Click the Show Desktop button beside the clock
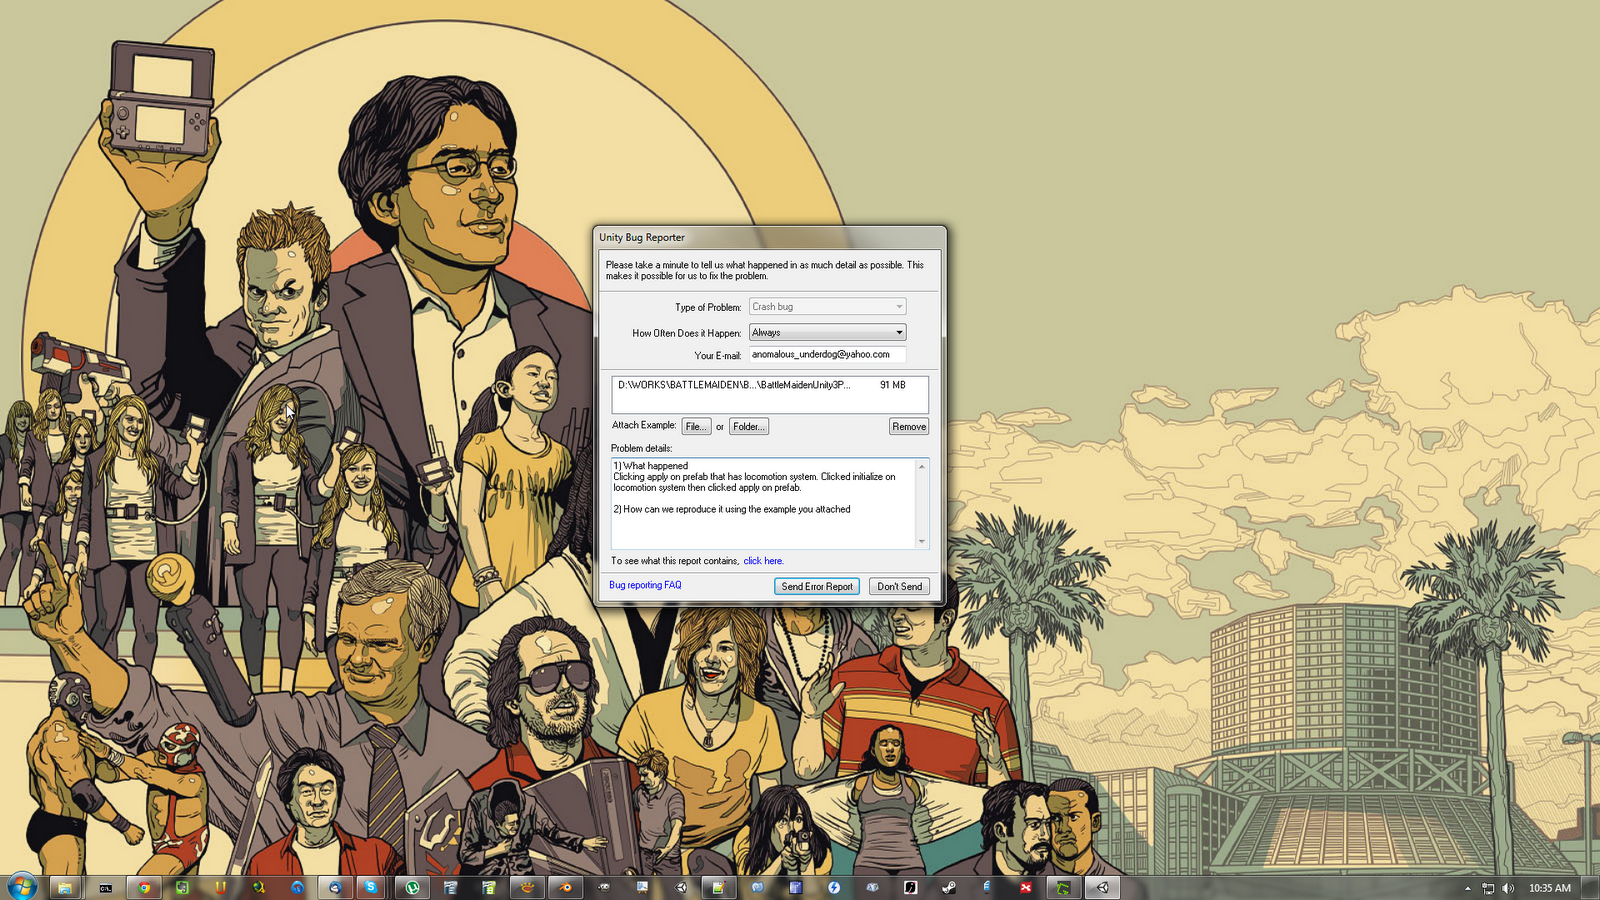This screenshot has height=900, width=1600. pos(1590,887)
